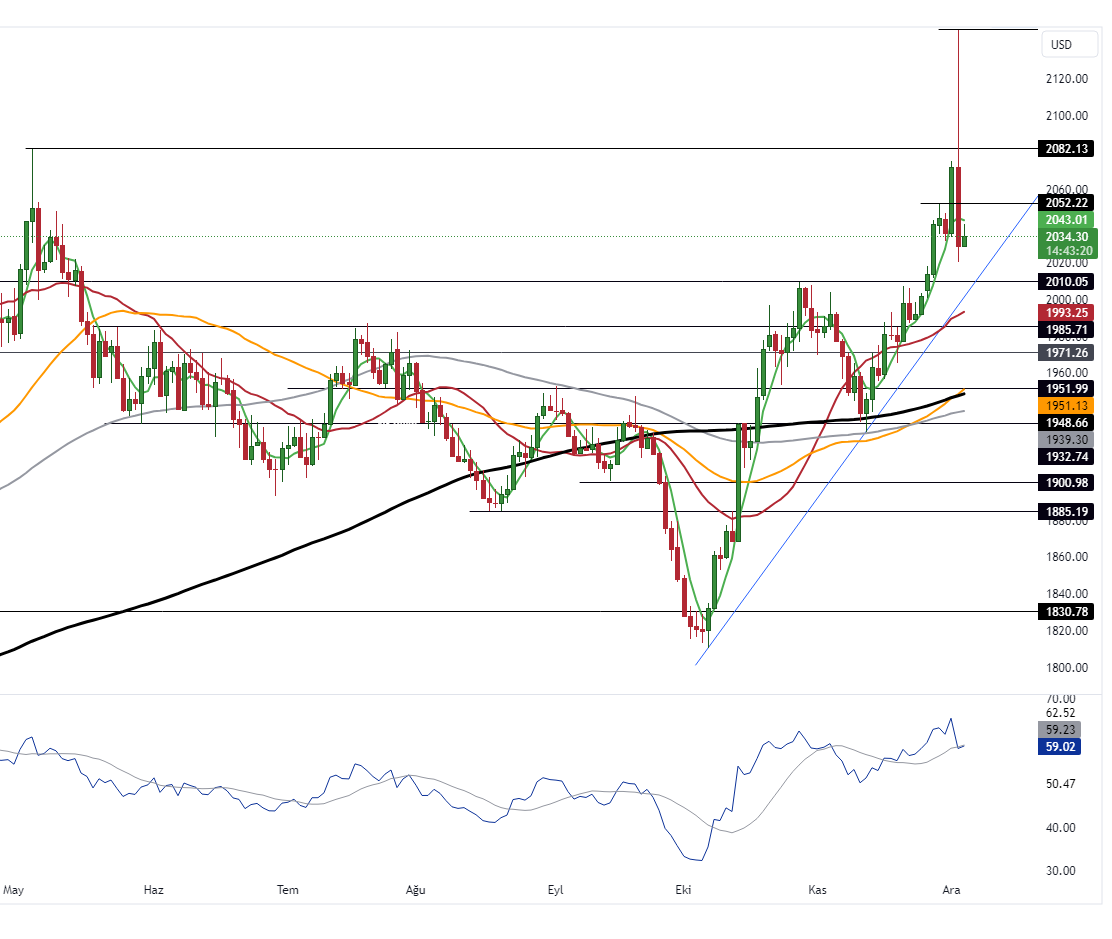
Task: Click the Eki month on time axis
Action: point(684,889)
